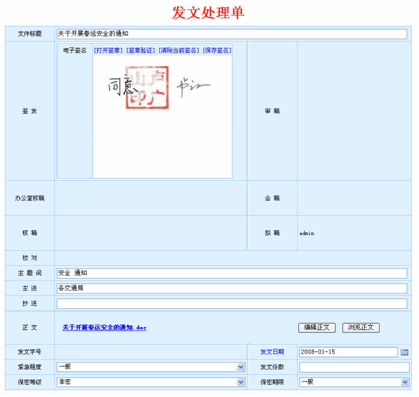This screenshot has width=419, height=397.
Task: Click the 打开签章 link
Action: tap(108, 50)
